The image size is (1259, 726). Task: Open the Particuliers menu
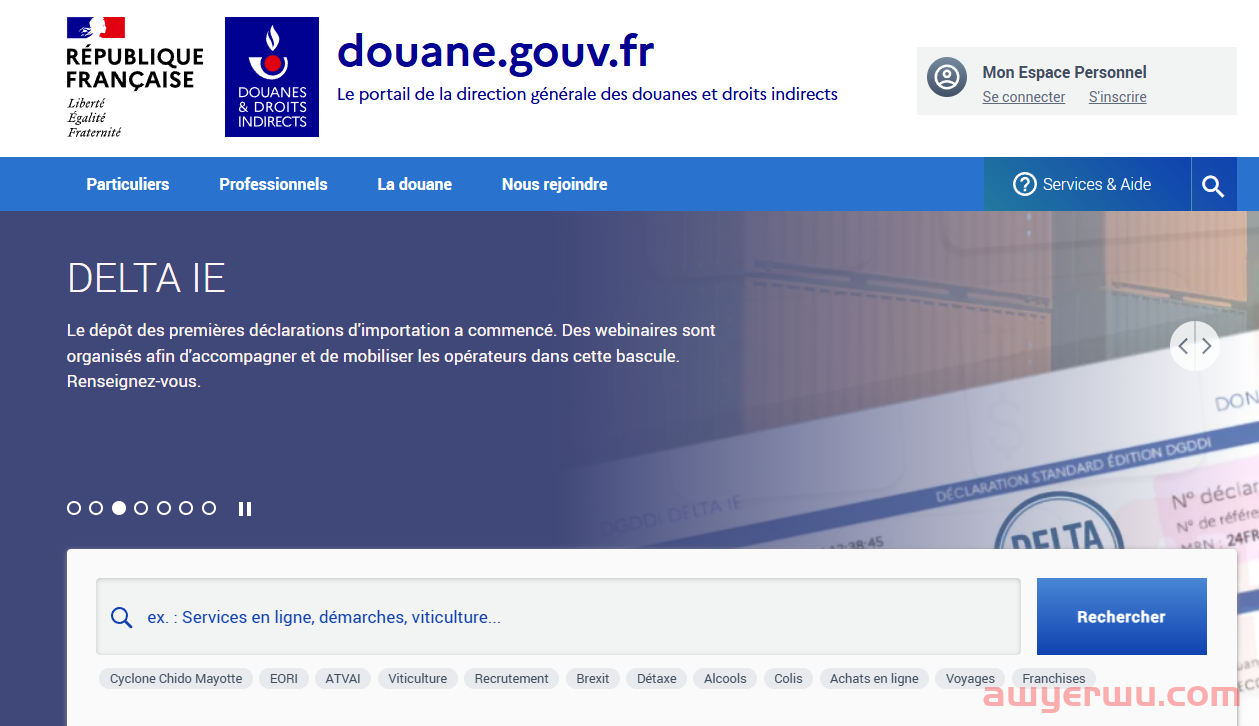coord(128,184)
